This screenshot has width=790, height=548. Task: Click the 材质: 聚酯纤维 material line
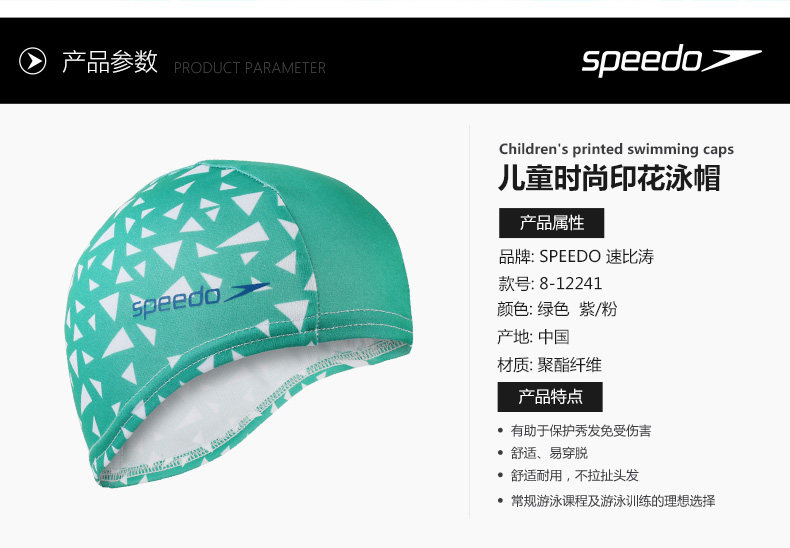tap(549, 364)
